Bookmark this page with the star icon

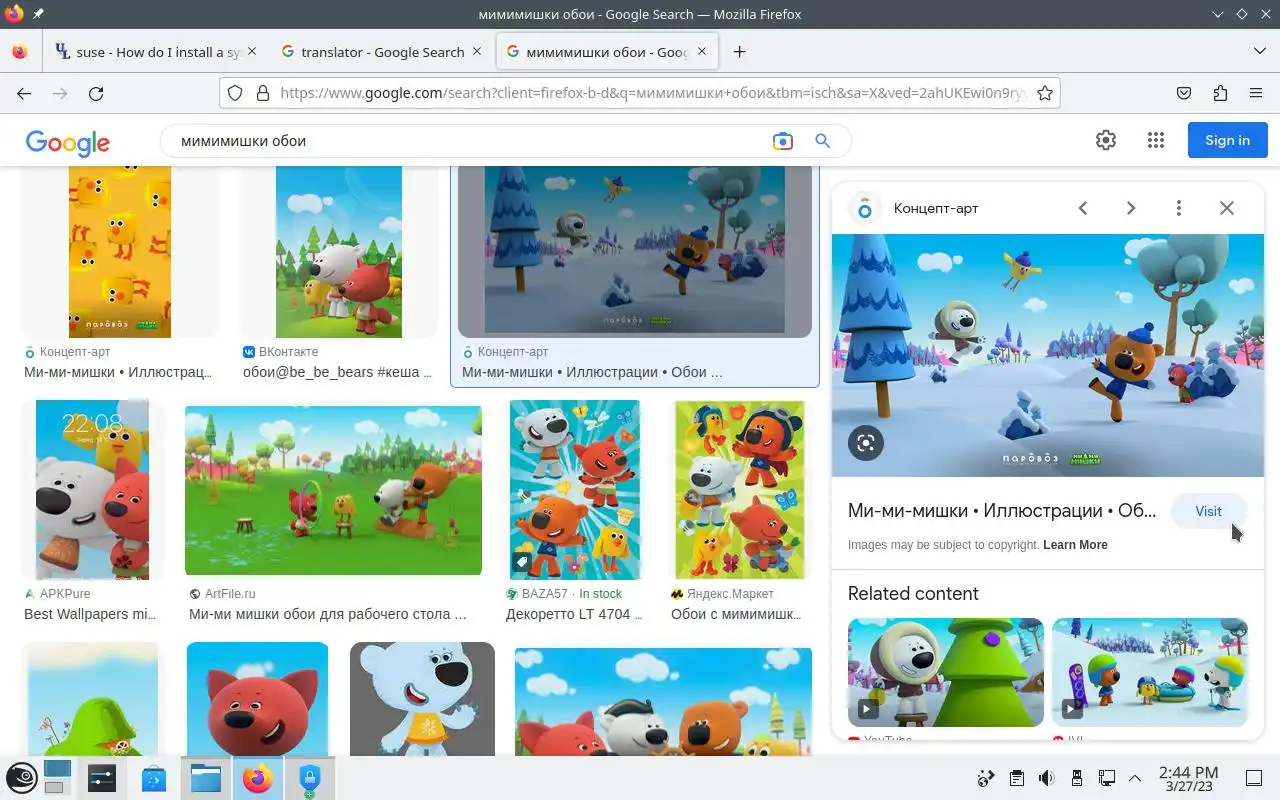[1045, 93]
